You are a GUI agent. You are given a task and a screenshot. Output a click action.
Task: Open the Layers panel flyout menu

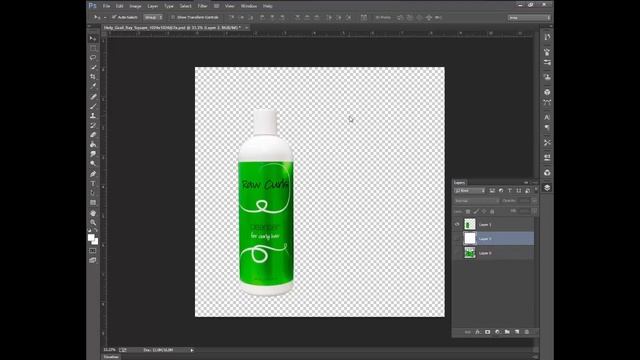[535, 182]
